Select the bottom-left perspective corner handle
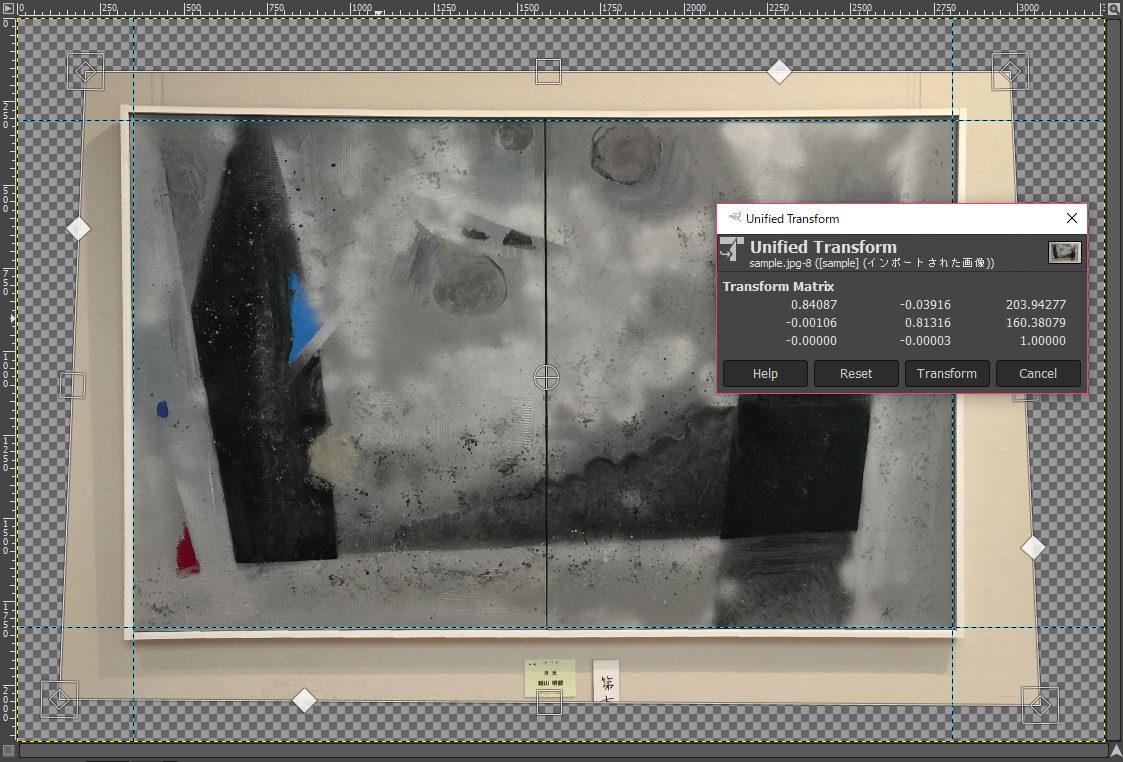Screen dimensions: 1123x762 click(x=59, y=699)
